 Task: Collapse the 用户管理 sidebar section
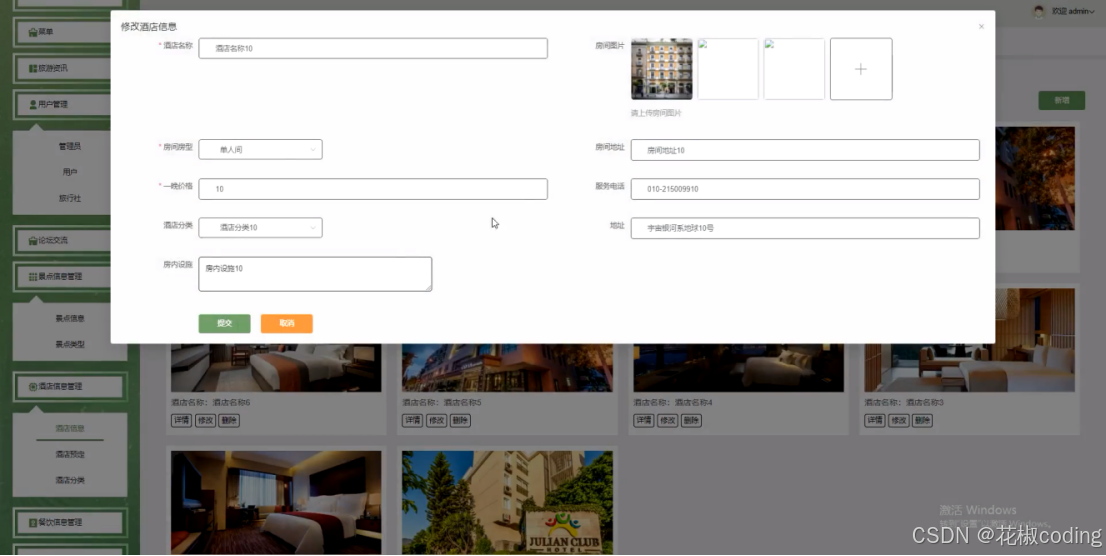coord(69,104)
